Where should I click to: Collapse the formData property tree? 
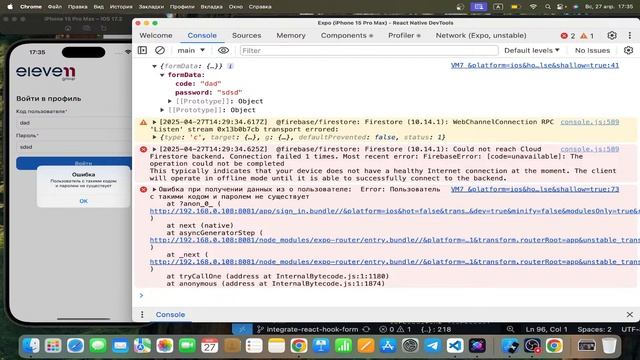(162, 75)
